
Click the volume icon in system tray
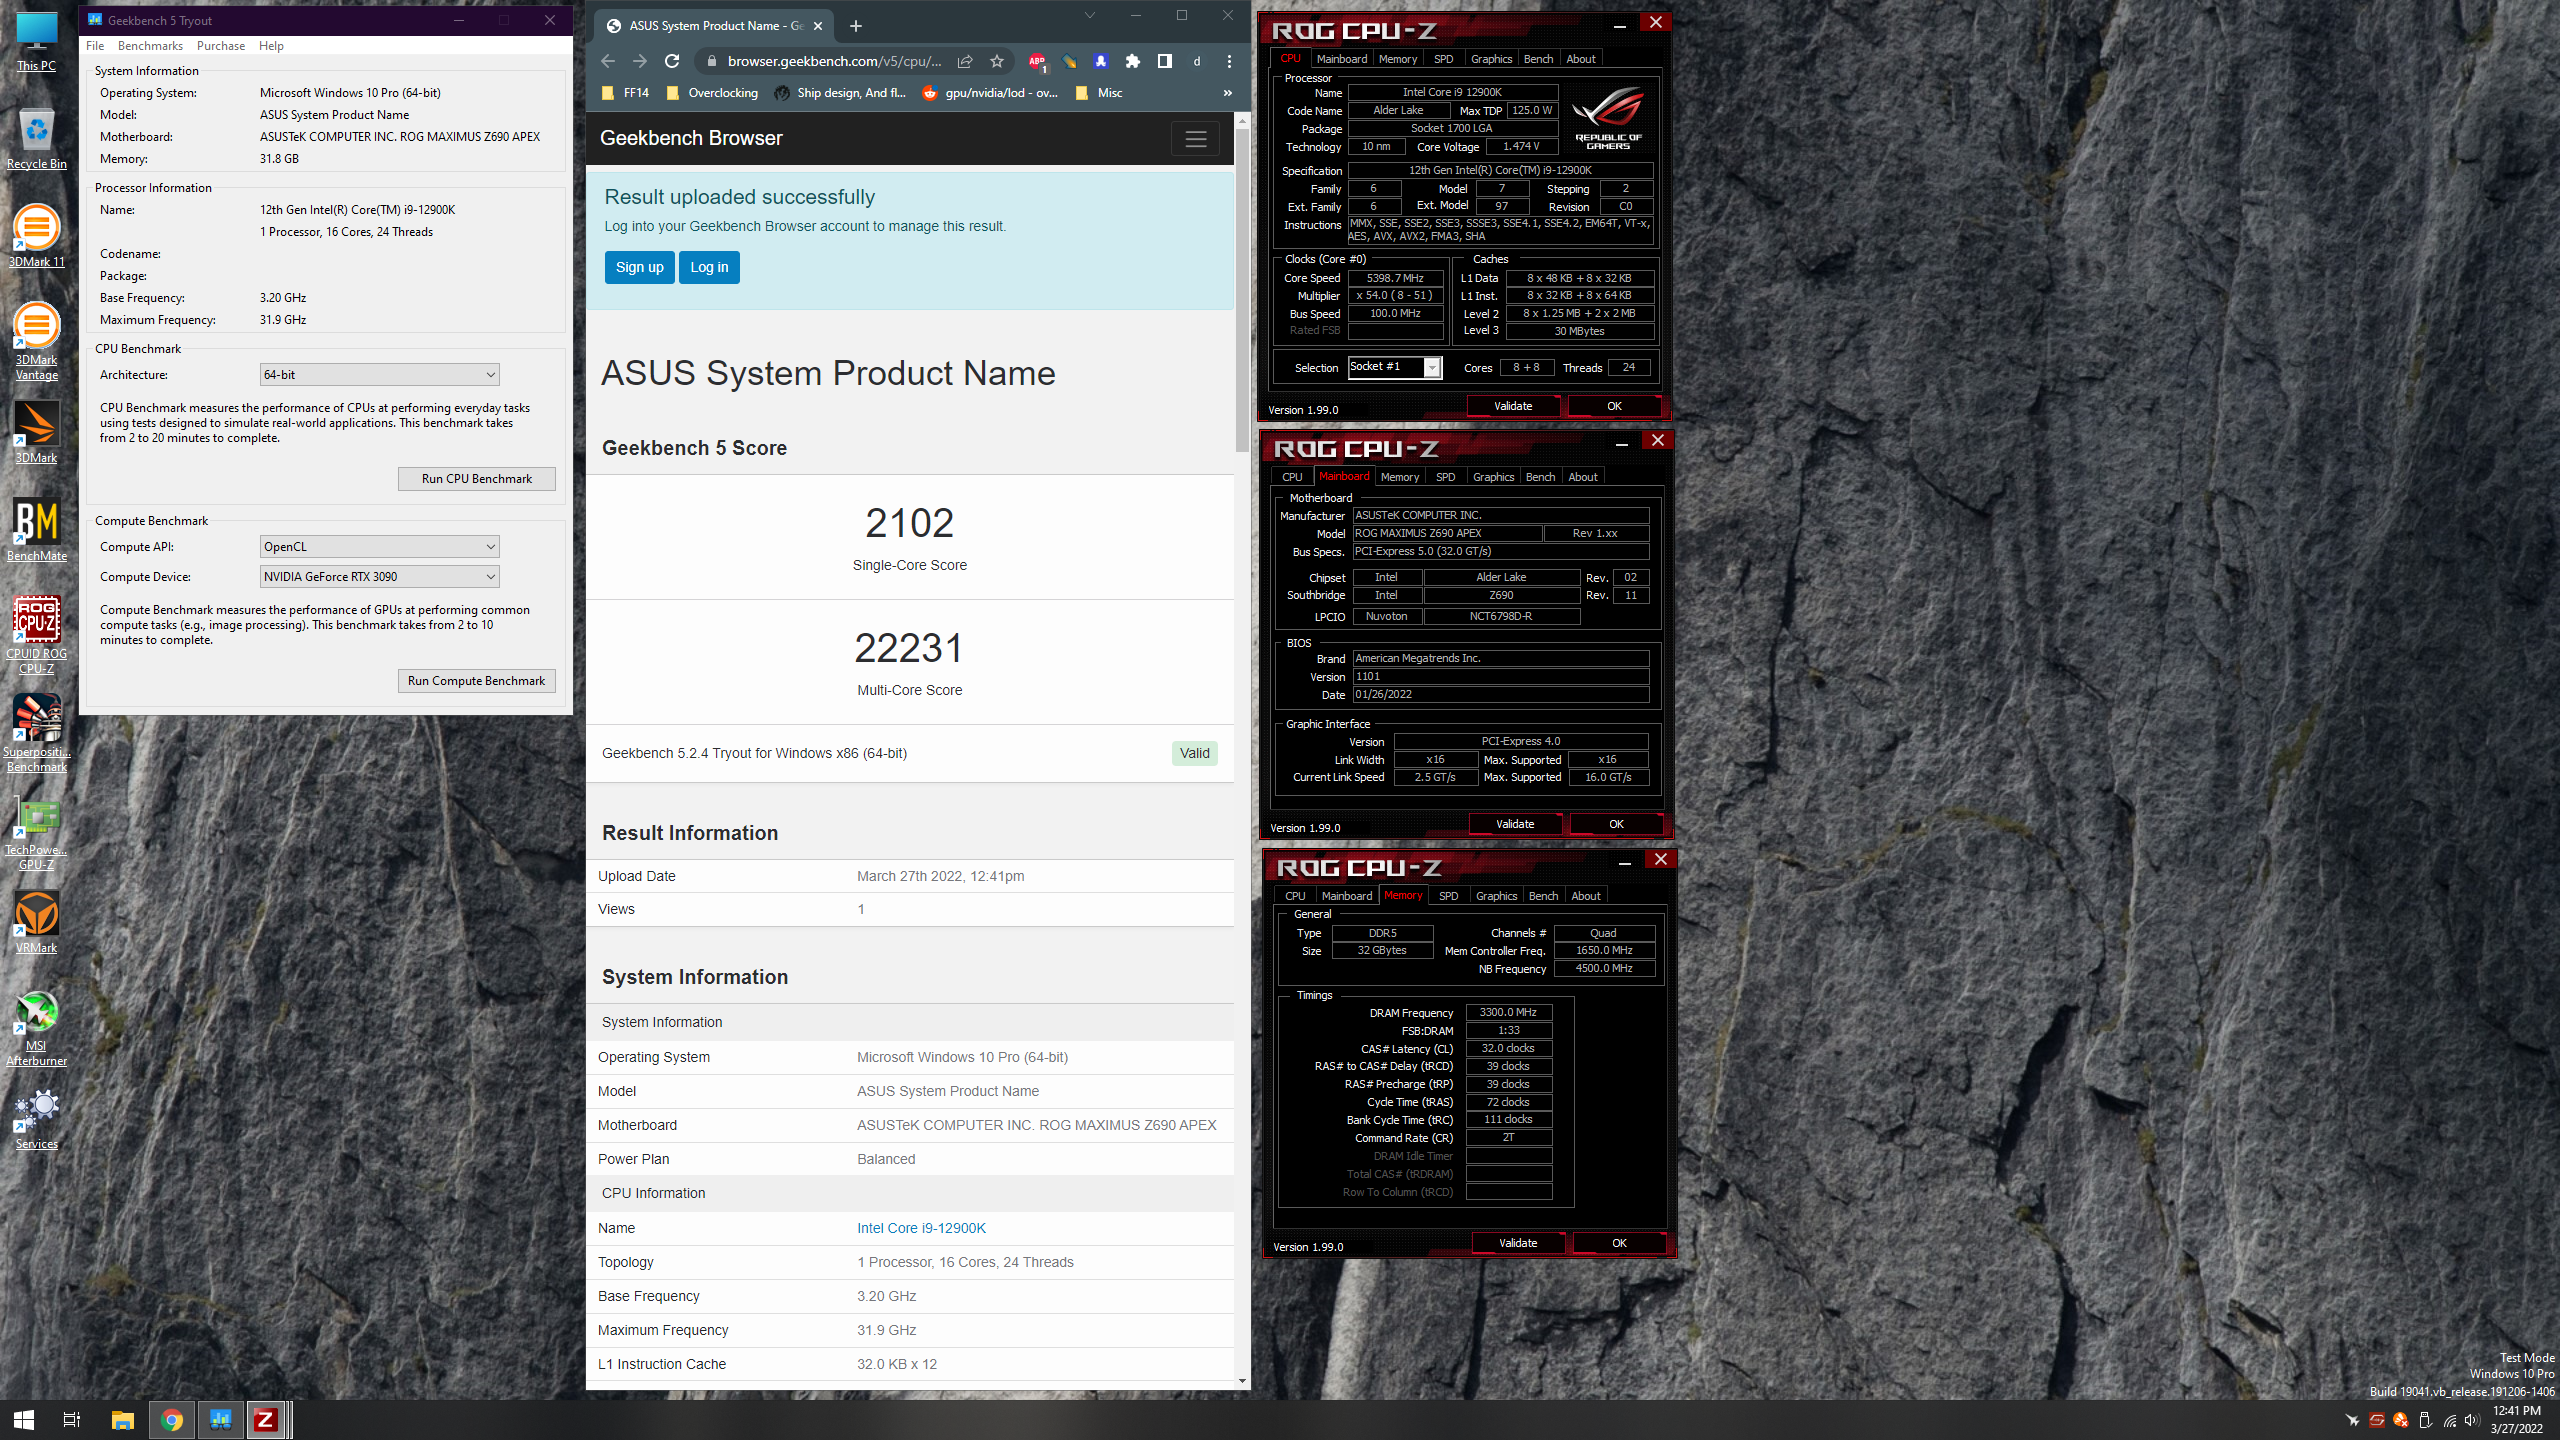[2472, 1420]
